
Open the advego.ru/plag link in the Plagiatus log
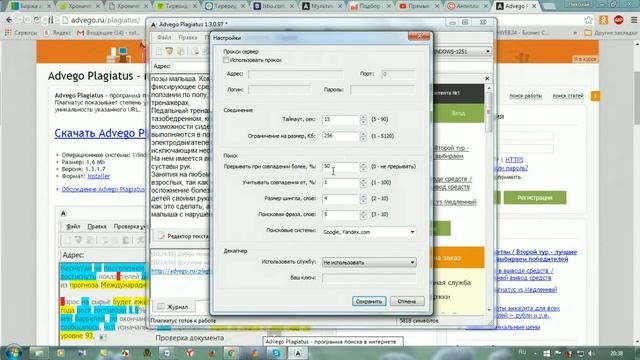point(180,271)
